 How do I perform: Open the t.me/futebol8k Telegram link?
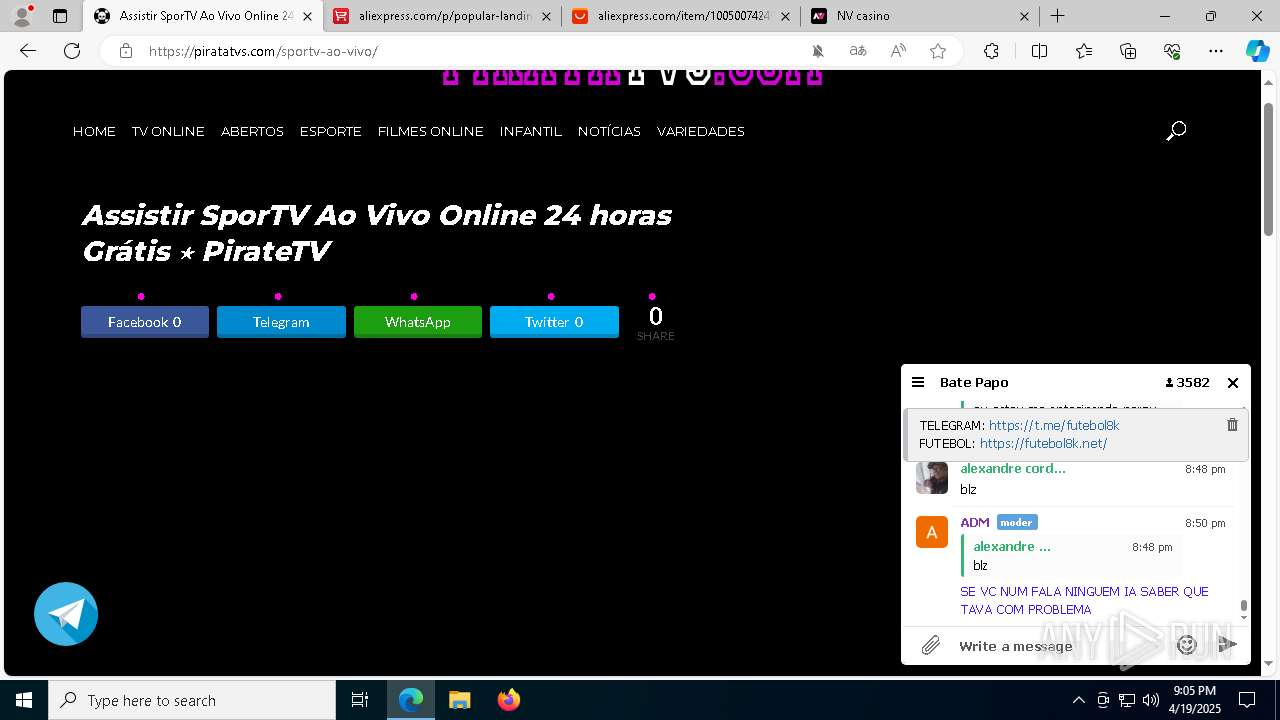coord(1054,425)
